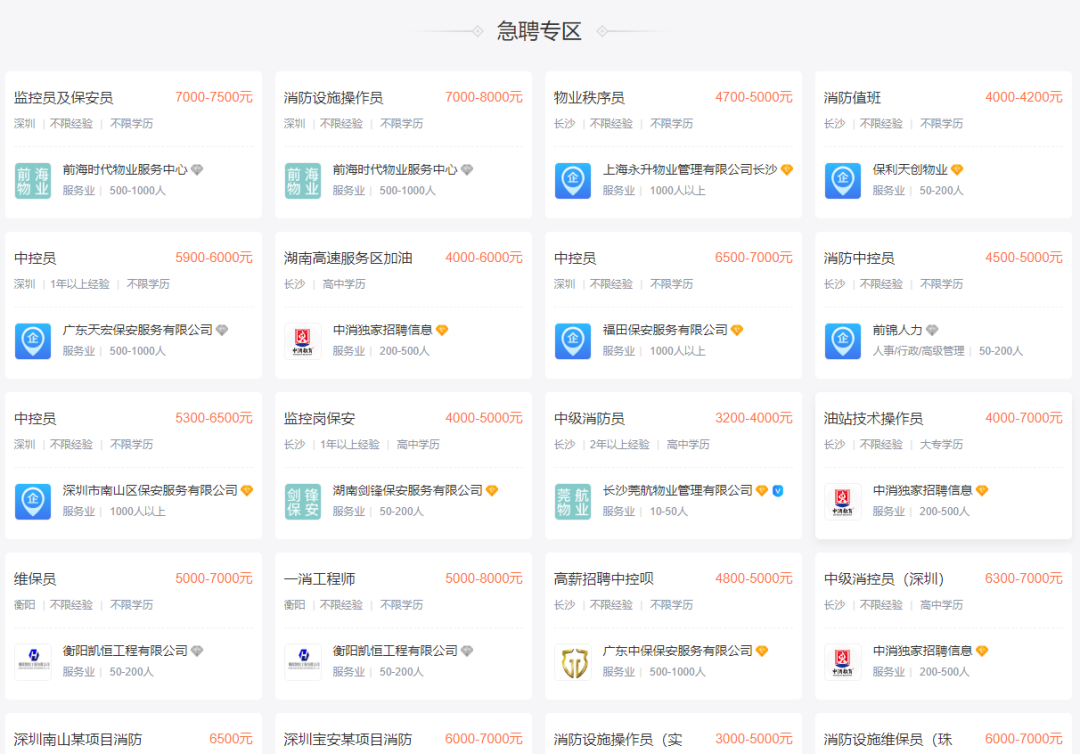
Task: View the 一消工程师 job listing
Action: (320, 579)
